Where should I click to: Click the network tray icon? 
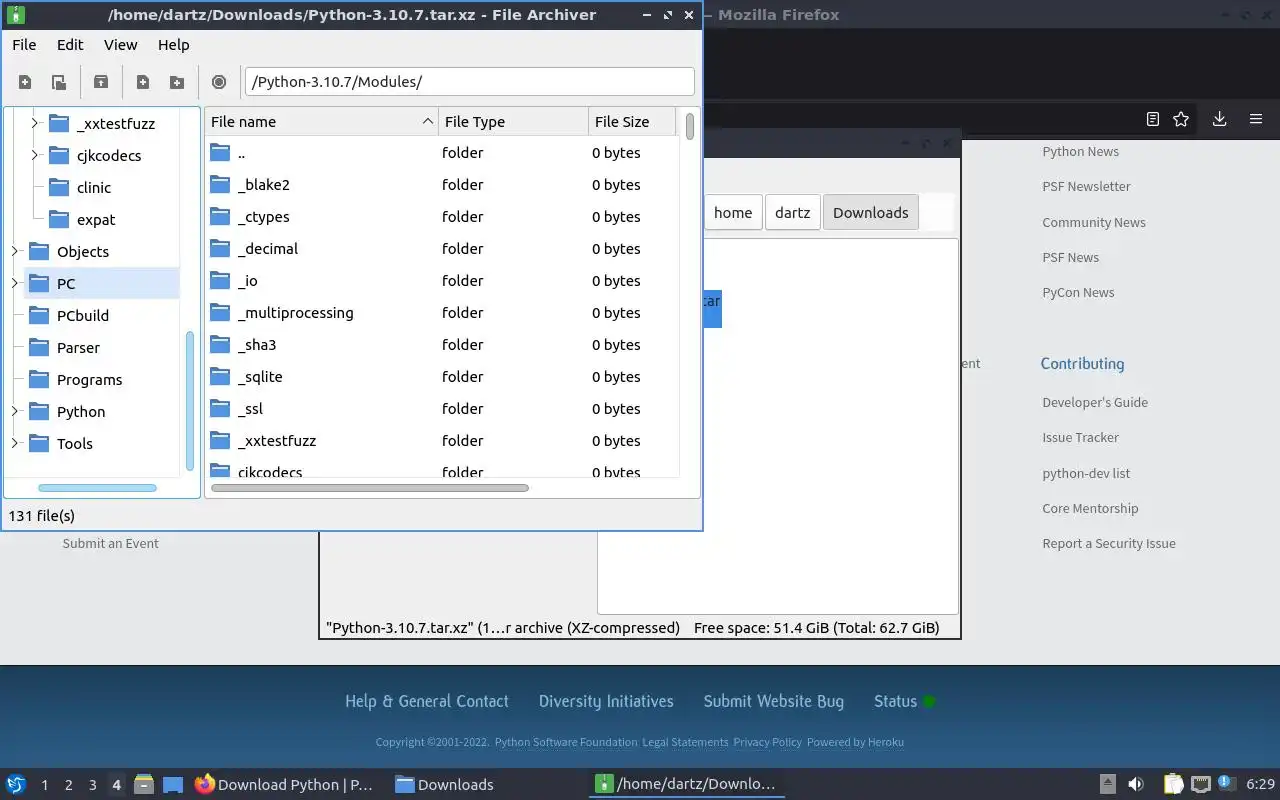click(1201, 784)
